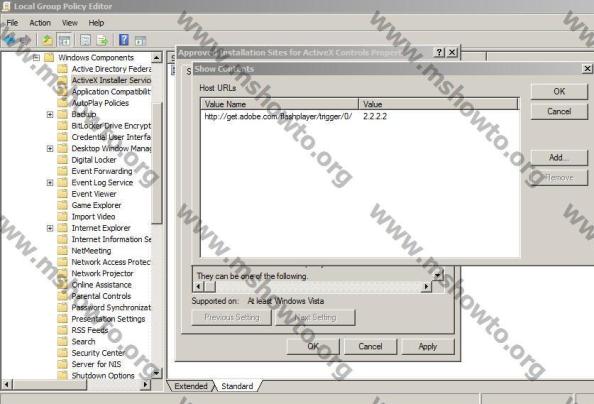Screen dimensions: 594x404
Task: Click the Show/Hide Action Pane icon
Action: [x=140, y=40]
